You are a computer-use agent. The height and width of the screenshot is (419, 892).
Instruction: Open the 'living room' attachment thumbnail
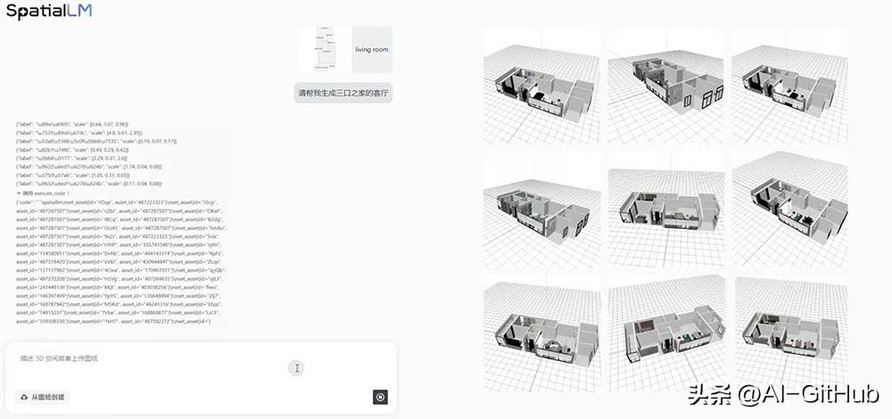tap(372, 49)
